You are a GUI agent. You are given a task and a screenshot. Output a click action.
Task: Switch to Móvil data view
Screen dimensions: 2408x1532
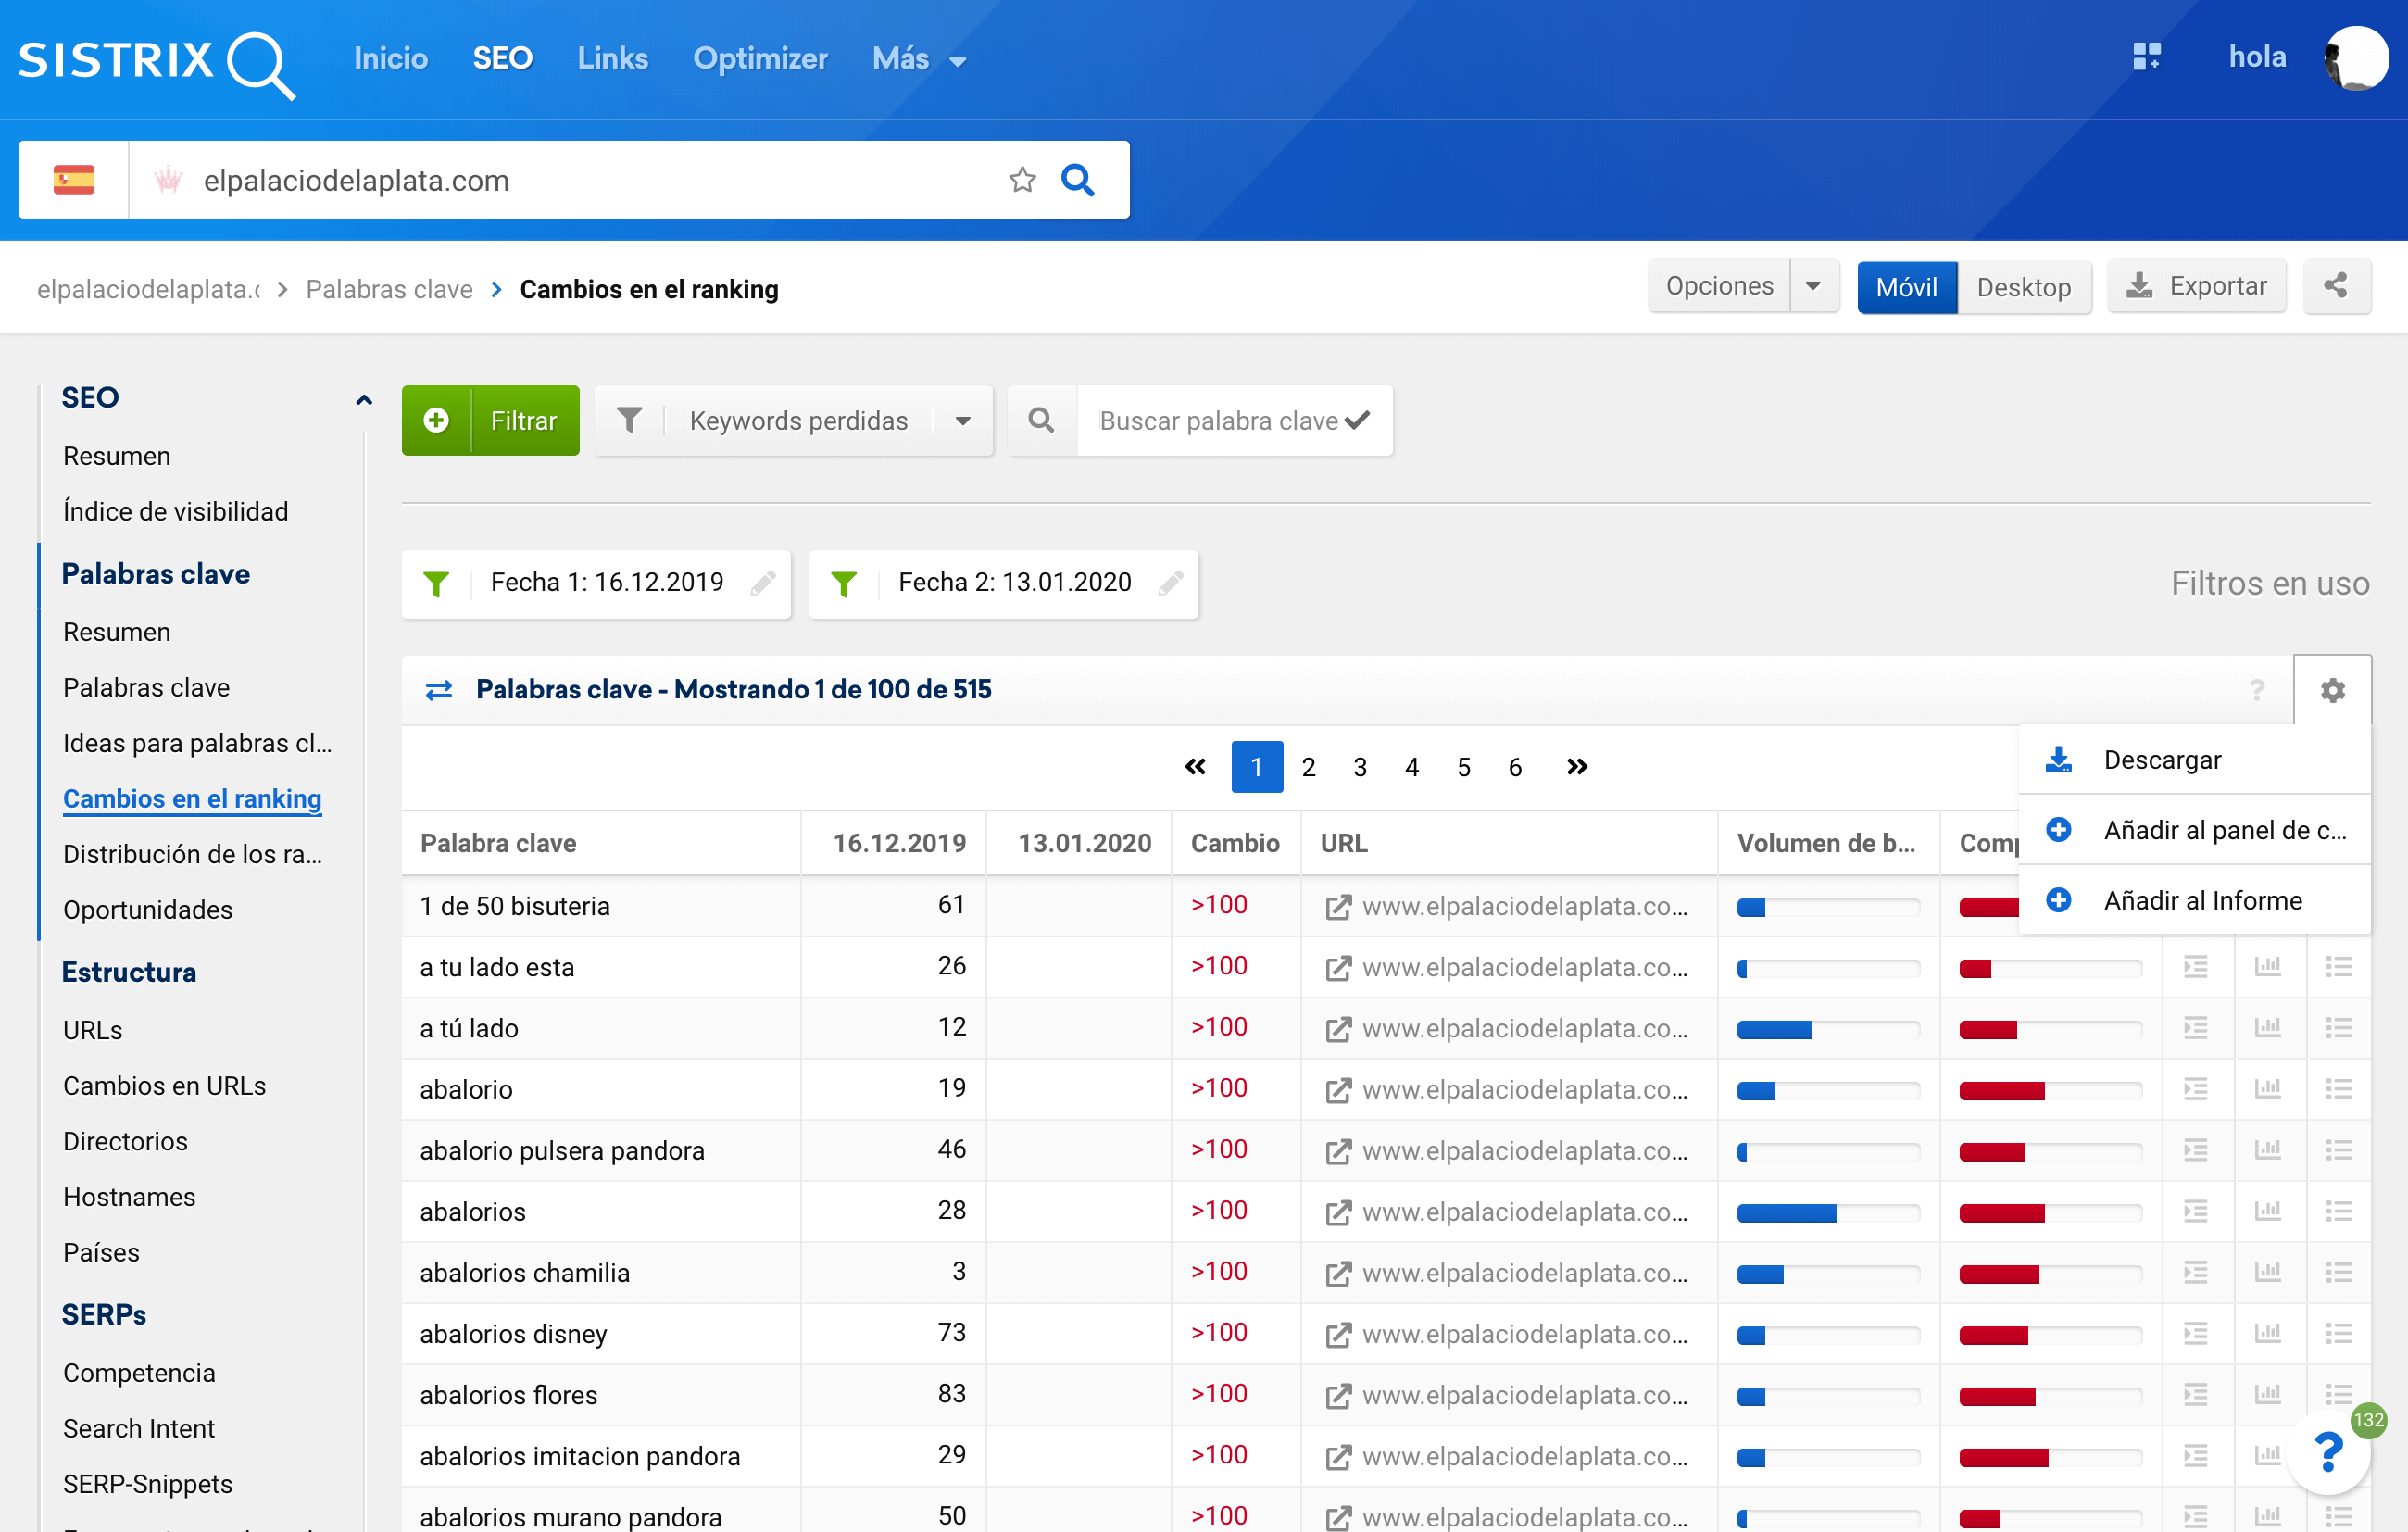tap(1906, 288)
